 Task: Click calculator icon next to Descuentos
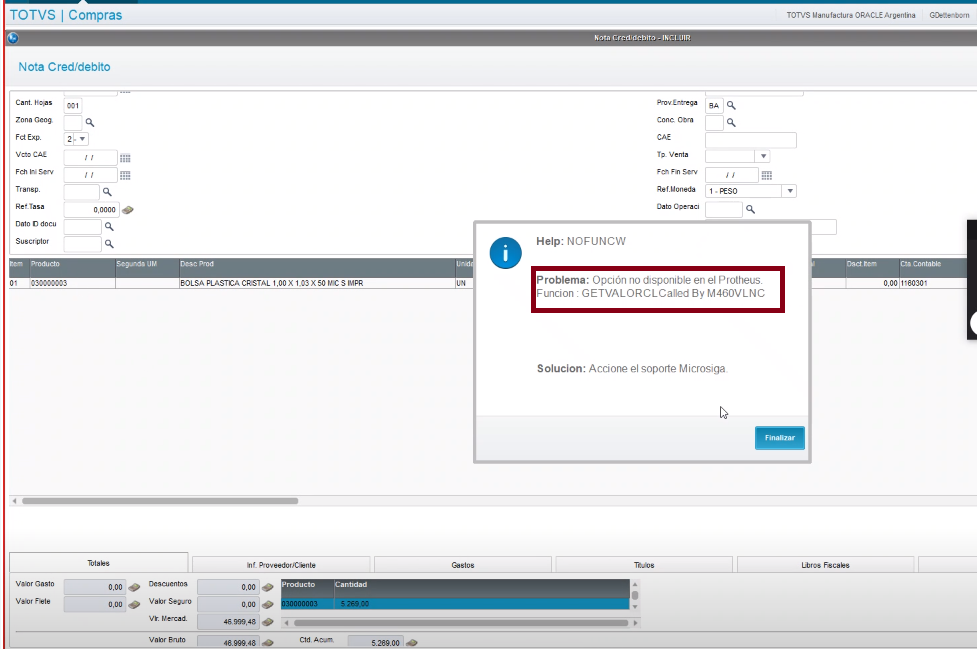tap(268, 587)
